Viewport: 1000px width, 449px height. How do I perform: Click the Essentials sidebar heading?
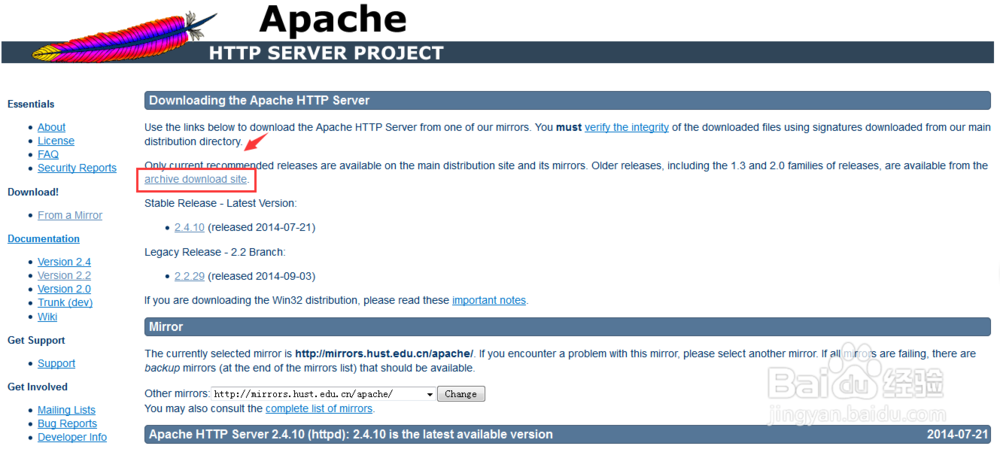pos(31,104)
